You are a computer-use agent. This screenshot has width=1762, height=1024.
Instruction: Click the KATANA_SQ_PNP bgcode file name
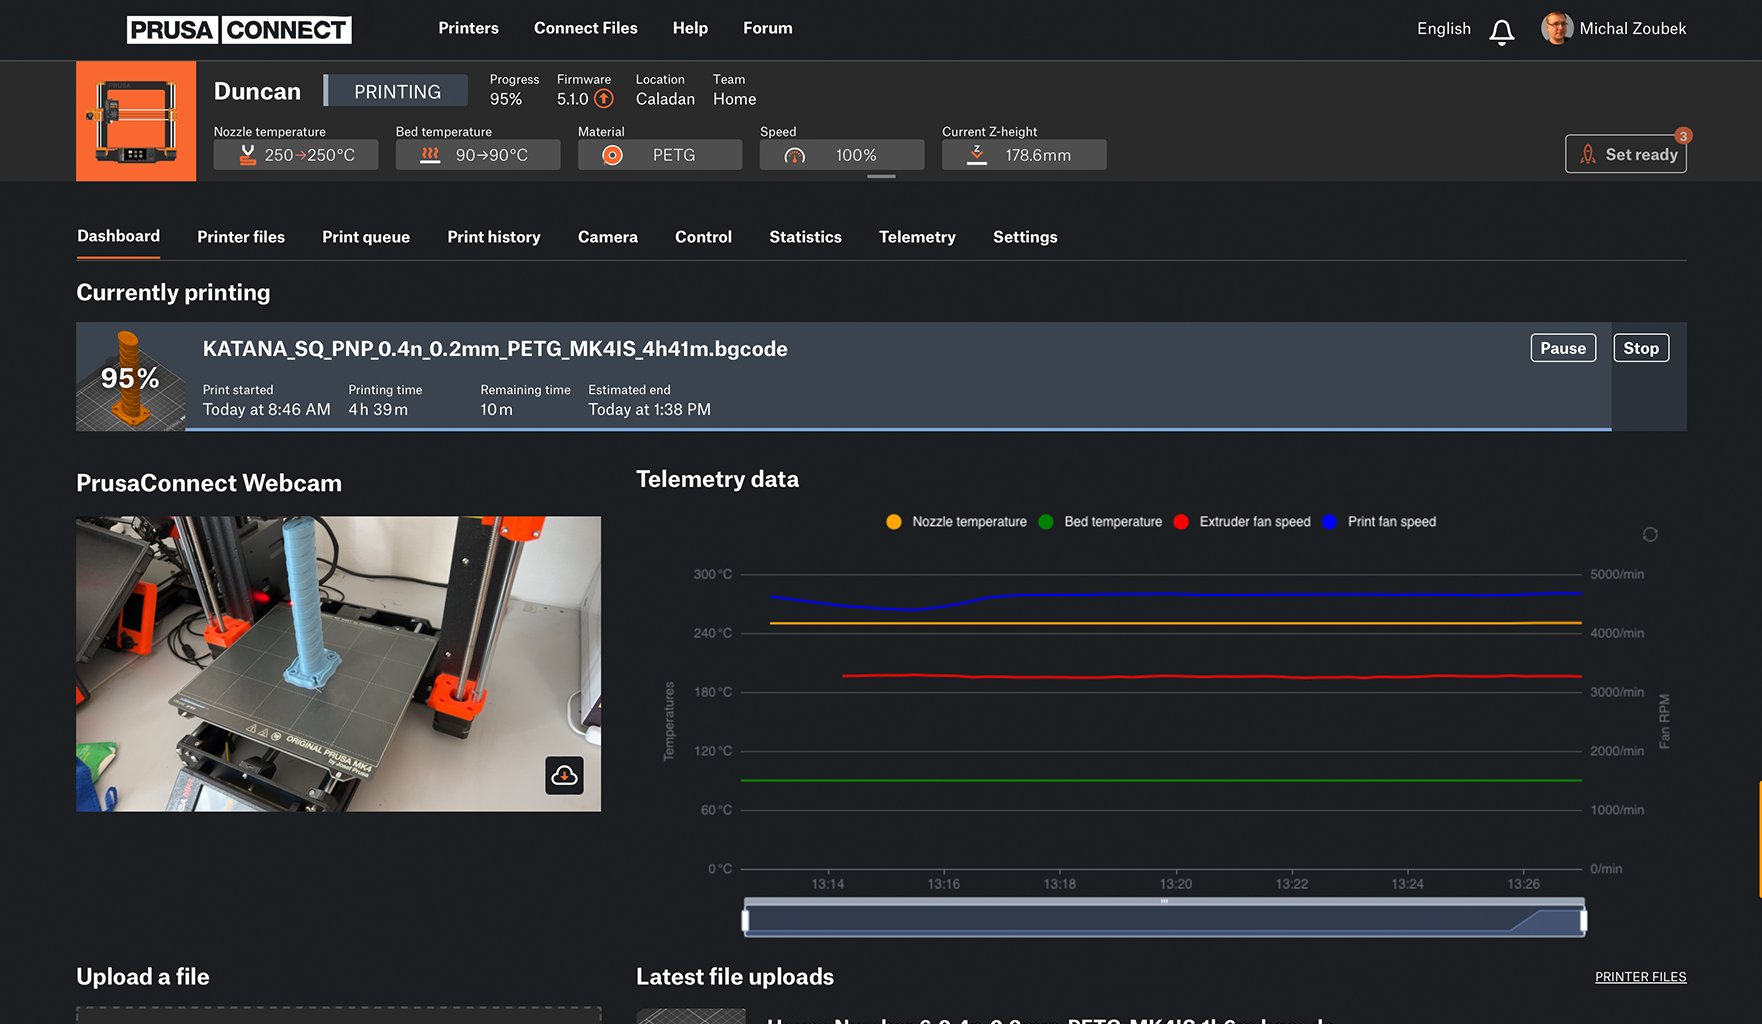[495, 349]
